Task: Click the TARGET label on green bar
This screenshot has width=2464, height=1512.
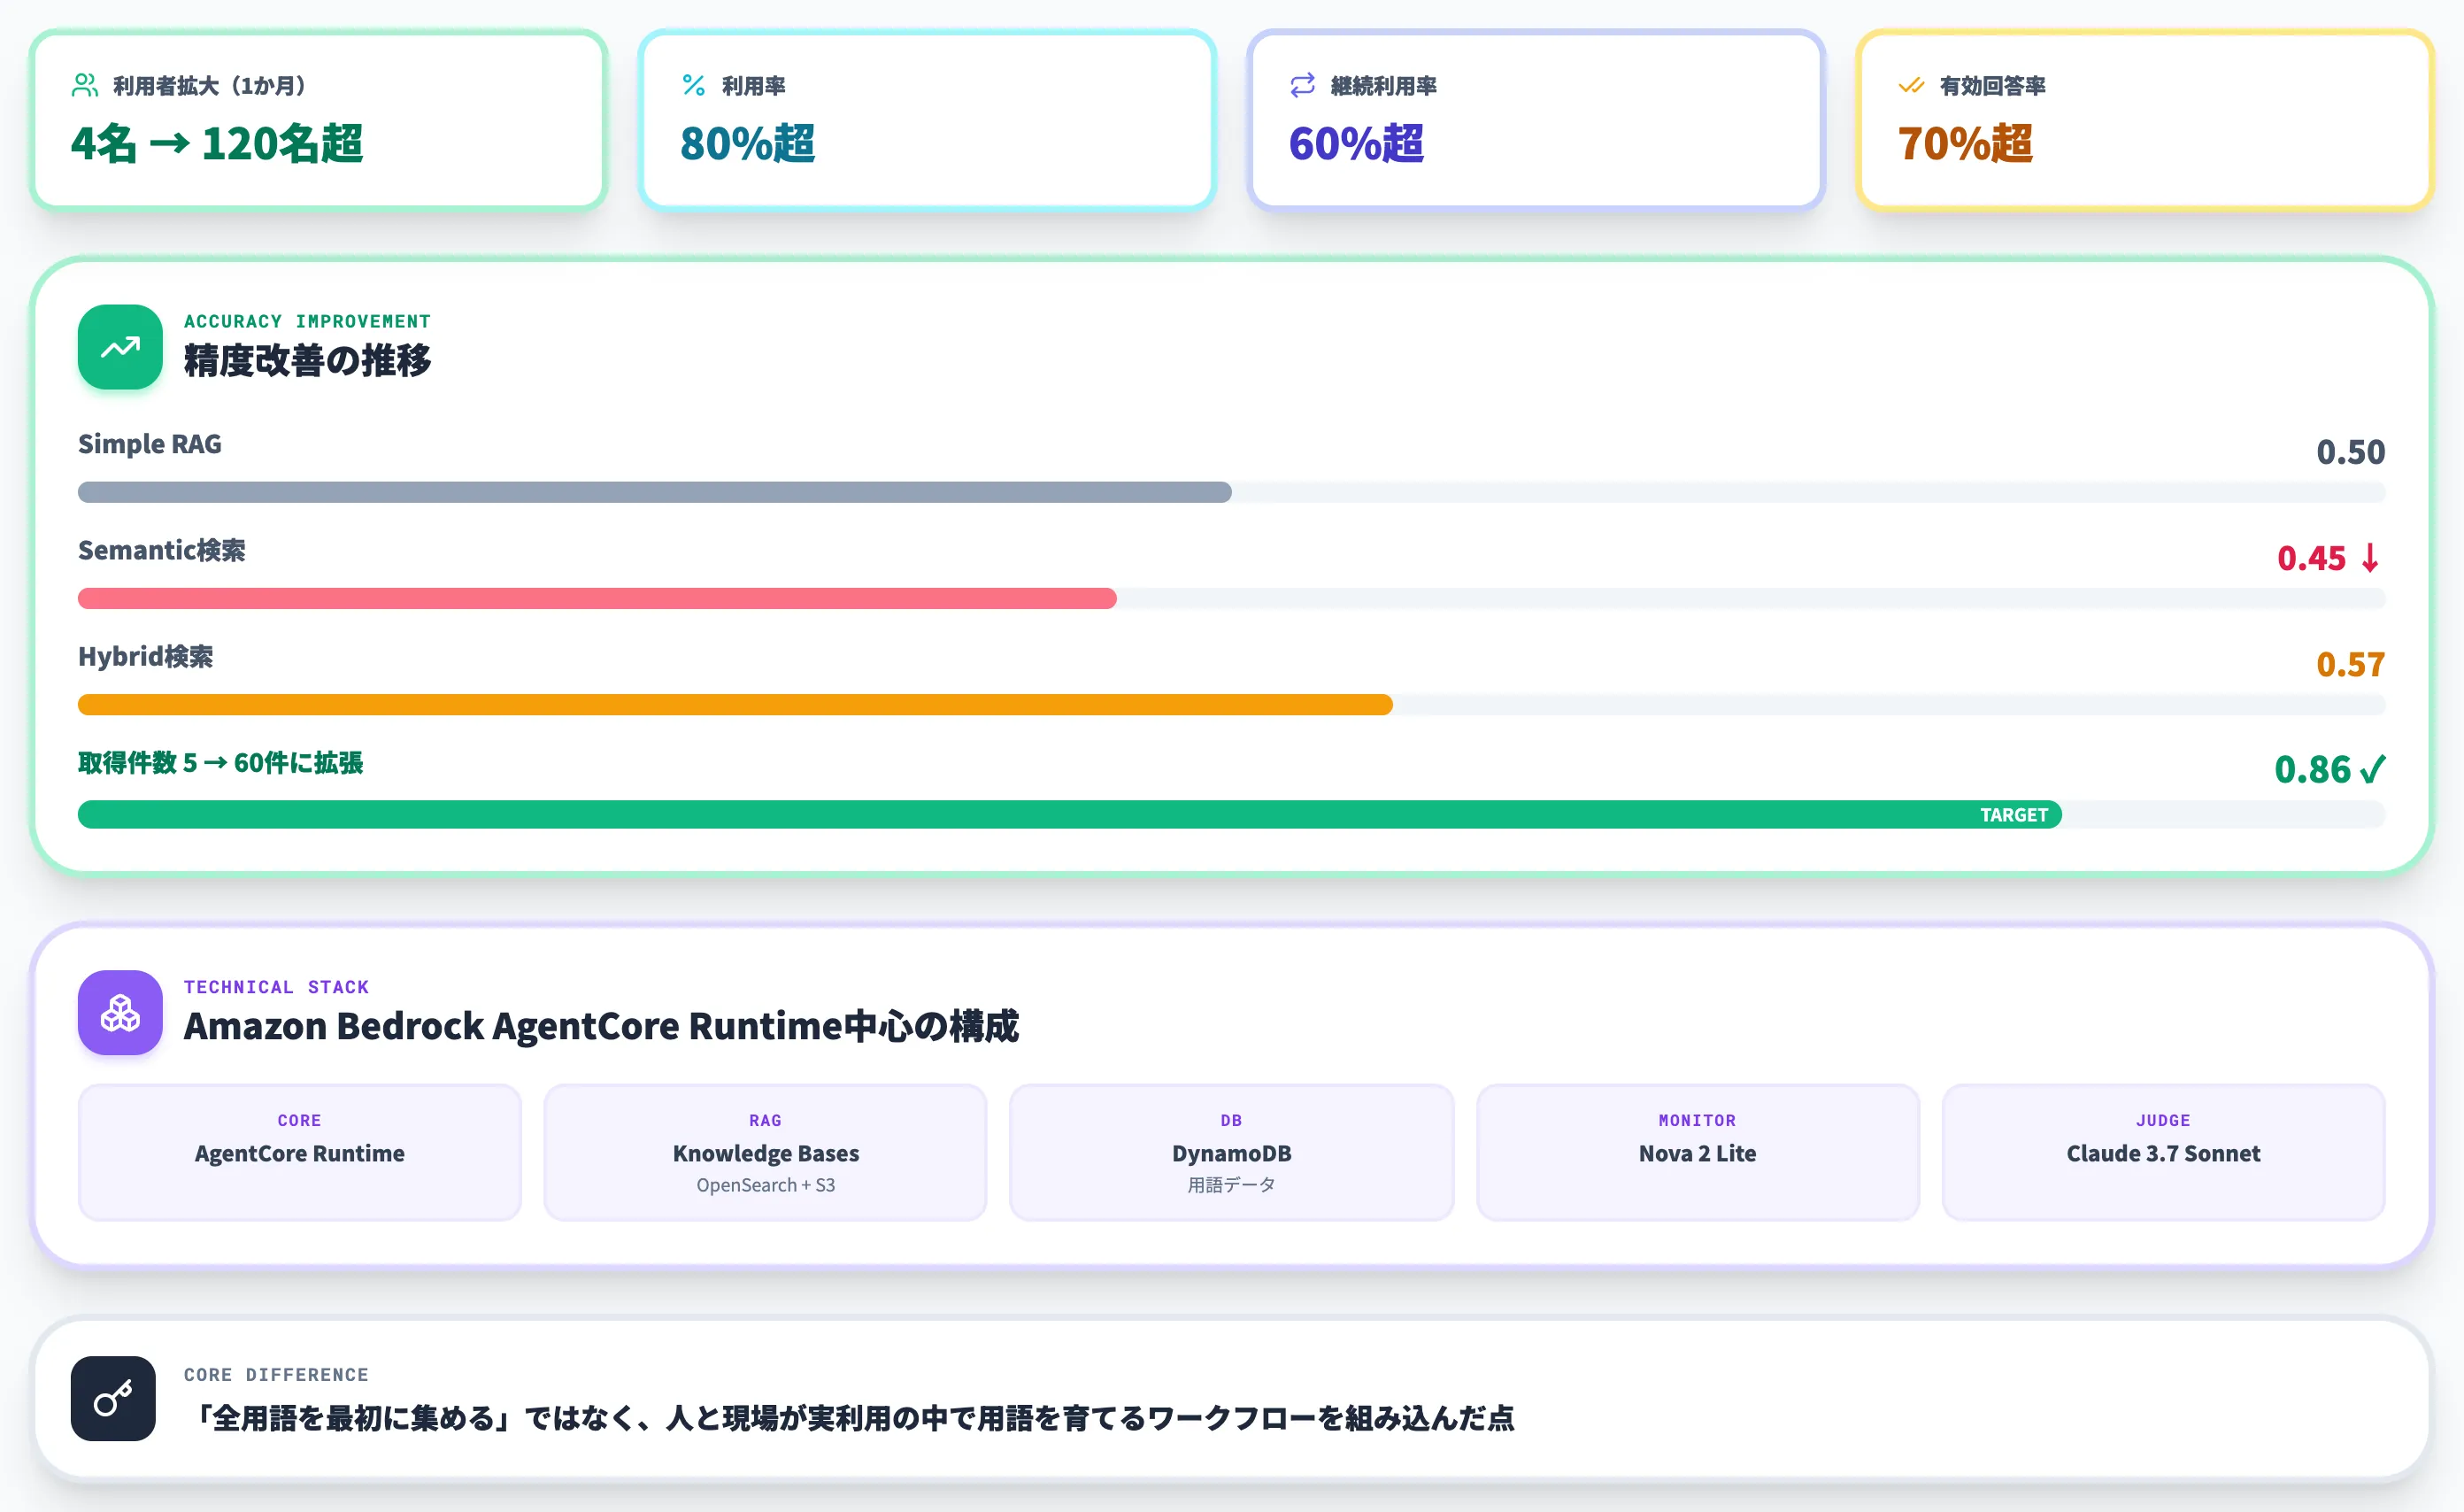Action: 2014,815
